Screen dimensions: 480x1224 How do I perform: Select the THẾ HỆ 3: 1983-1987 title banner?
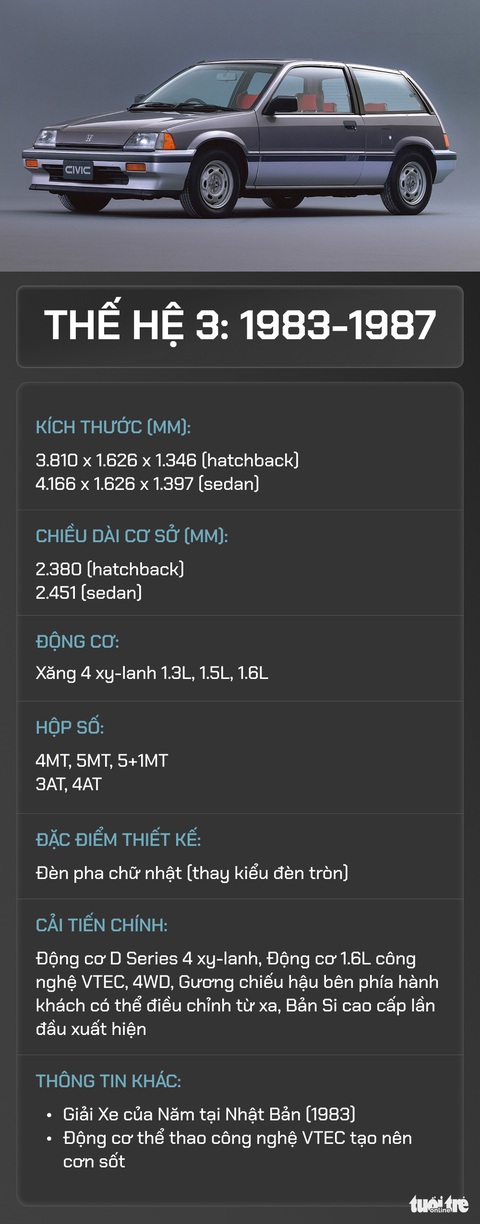tap(240, 326)
